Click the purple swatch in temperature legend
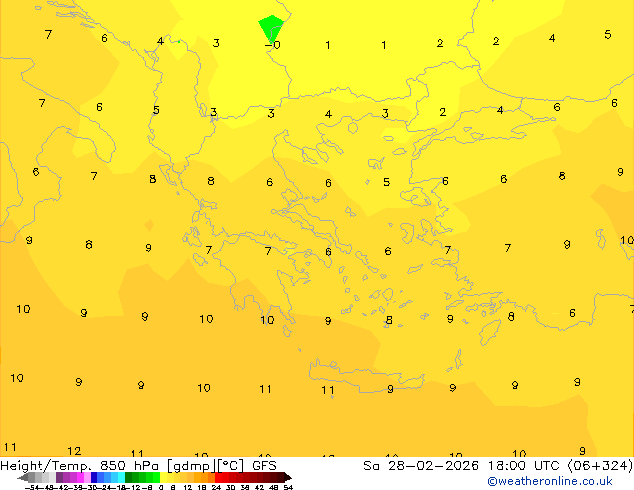Screen dimensions: 634x490 click(59, 477)
